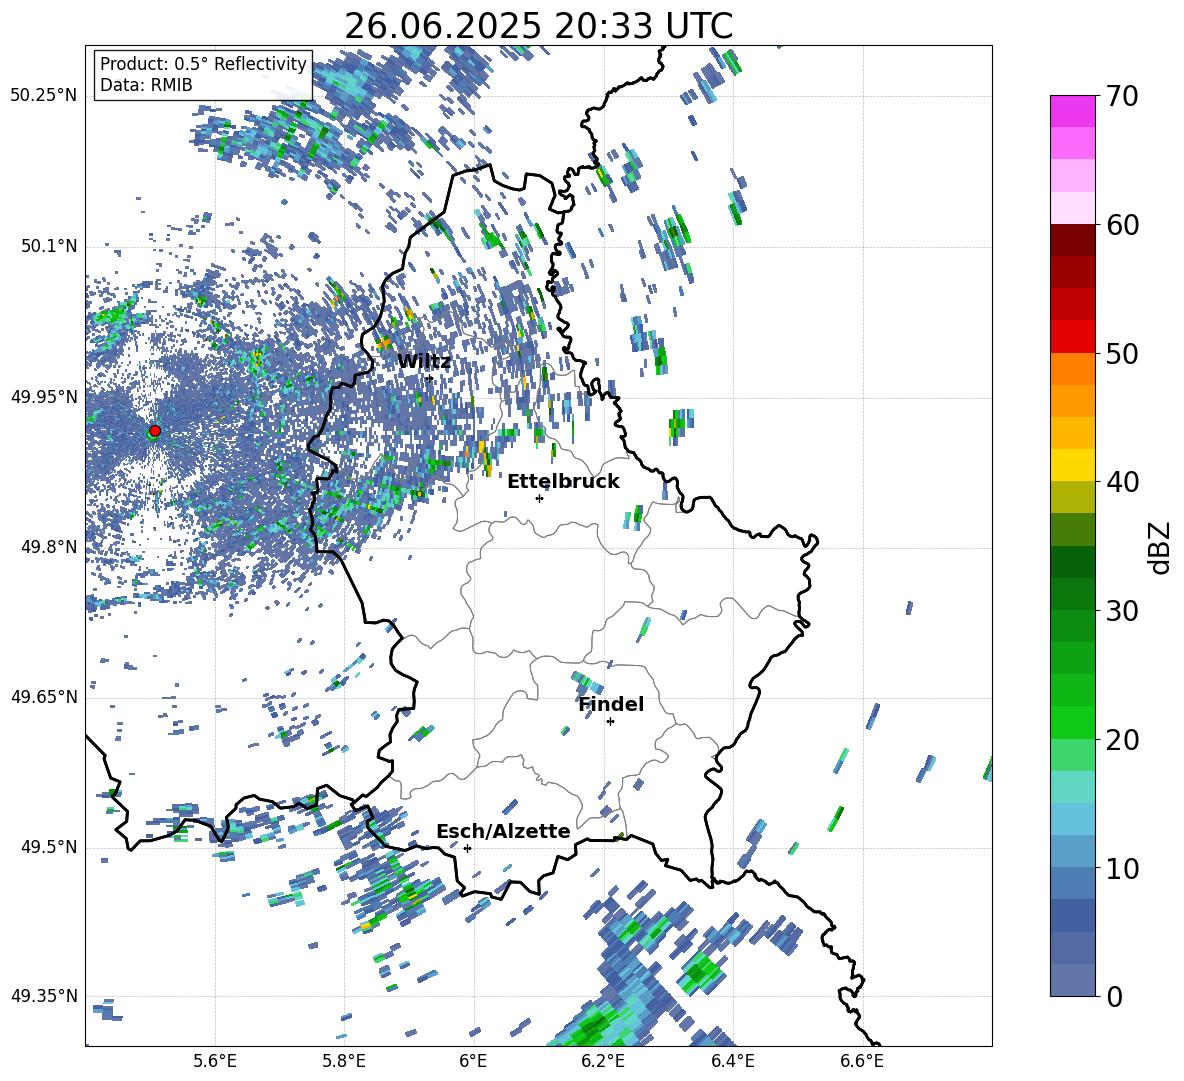Click the title 26.06.2025 20:33 UTC
The height and width of the screenshot is (1081, 1184).
tap(538, 26)
